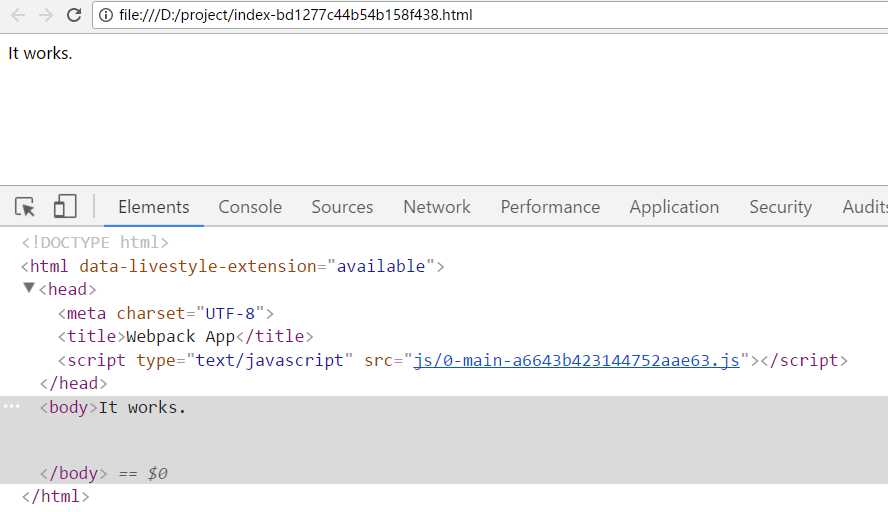This screenshot has height=512, width=888.
Task: Open the js/0-main script source link
Action: [x=576, y=361]
